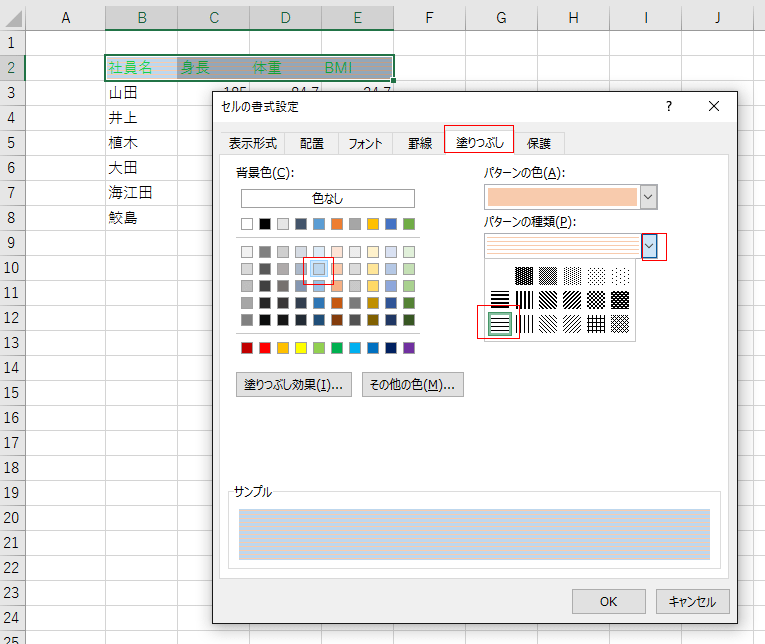Image resolution: width=765 pixels, height=644 pixels.
Task: Select the thin vertical stripe pattern
Action: (x=524, y=323)
